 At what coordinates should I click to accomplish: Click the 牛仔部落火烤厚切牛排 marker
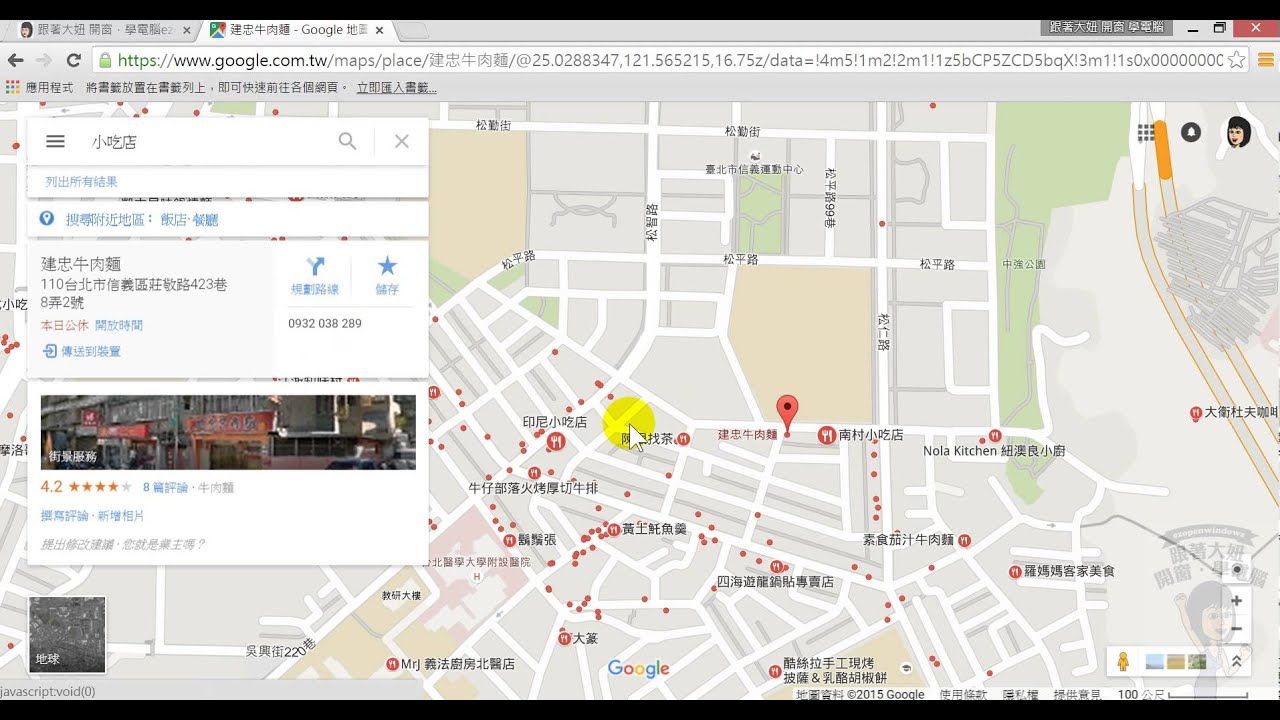point(534,472)
